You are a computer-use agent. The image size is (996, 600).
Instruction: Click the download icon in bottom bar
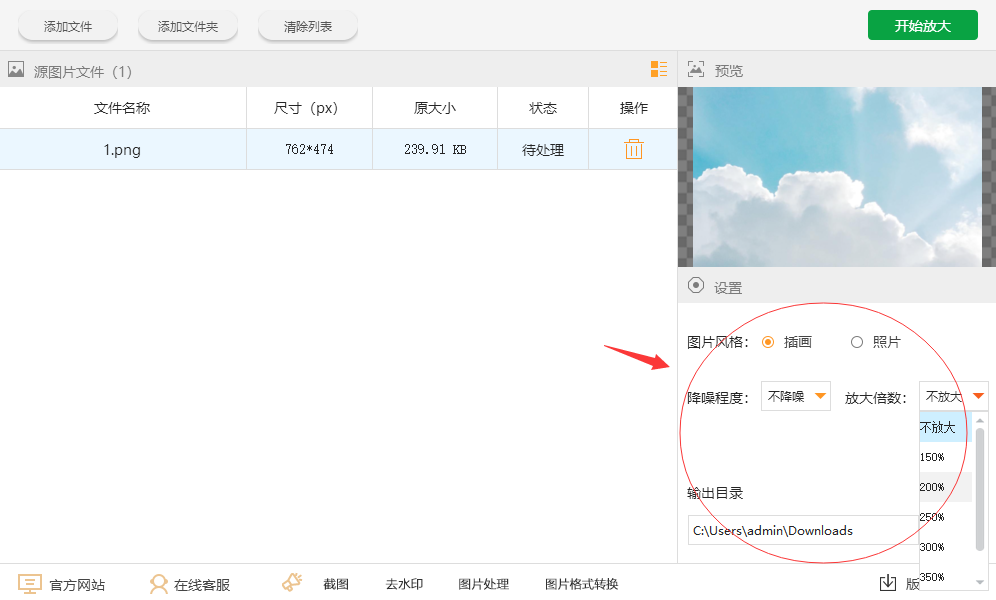(x=887, y=583)
